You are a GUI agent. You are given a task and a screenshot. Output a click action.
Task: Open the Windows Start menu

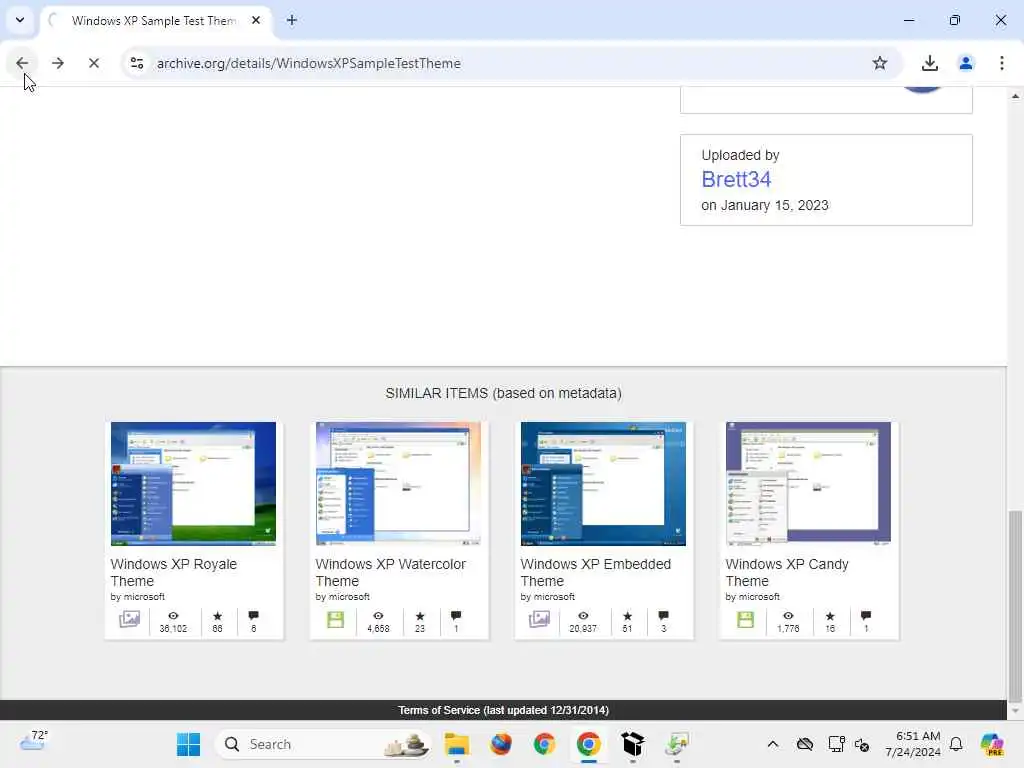point(189,744)
